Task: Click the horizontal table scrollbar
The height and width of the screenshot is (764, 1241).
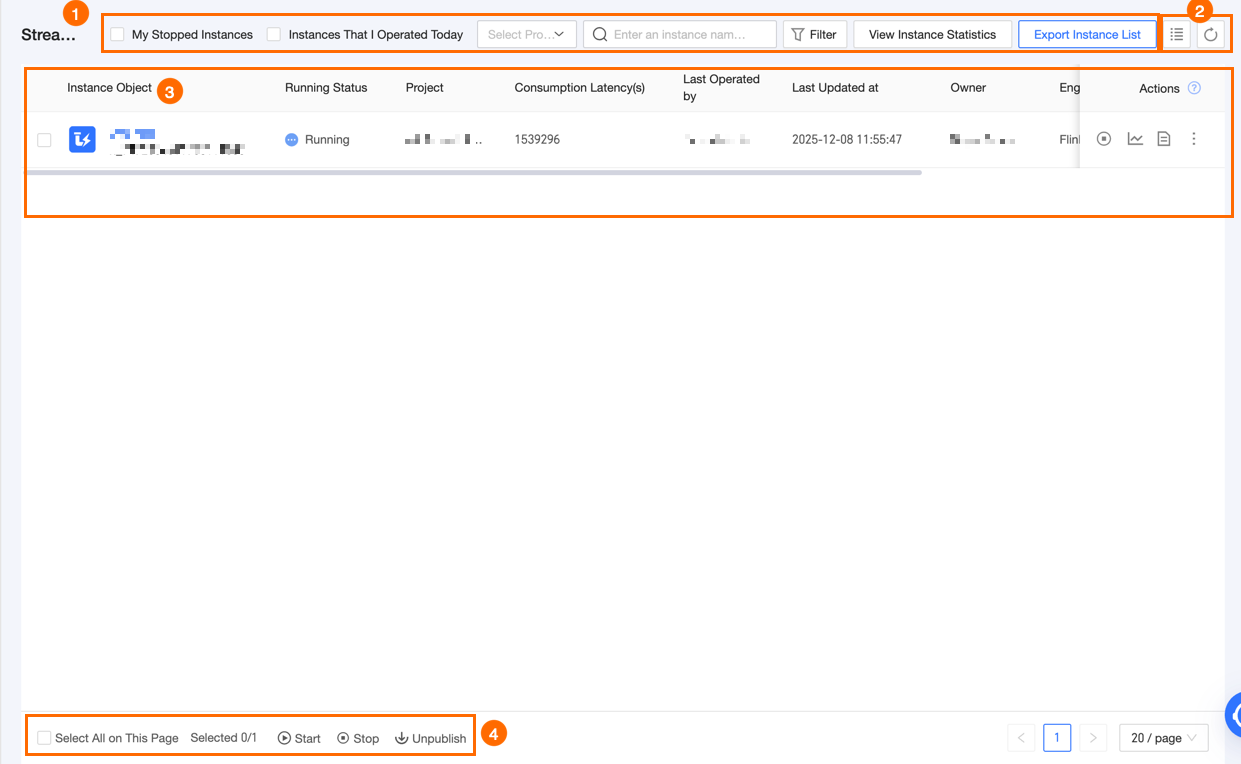Action: click(x=474, y=173)
